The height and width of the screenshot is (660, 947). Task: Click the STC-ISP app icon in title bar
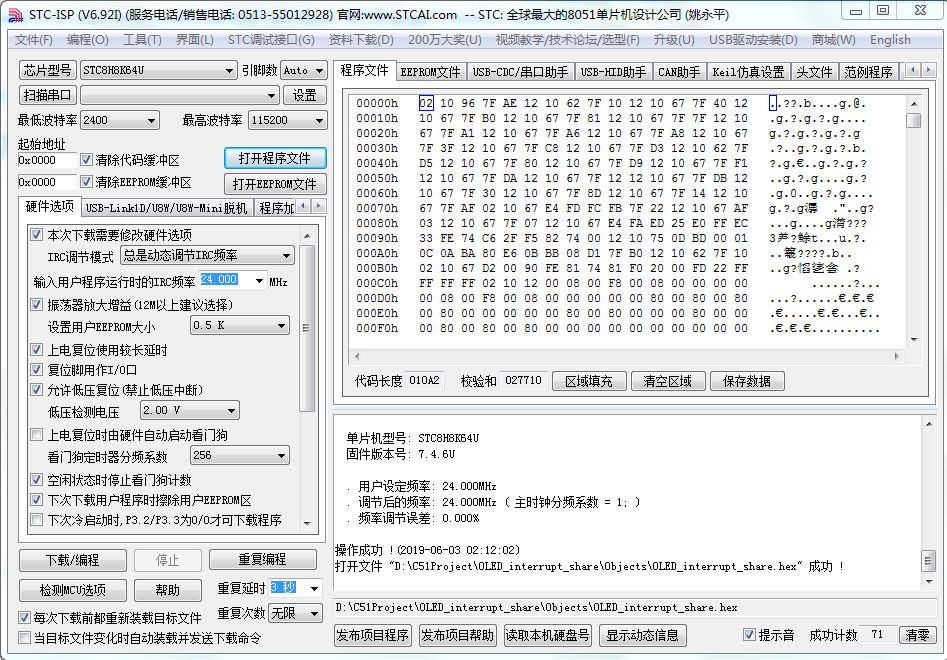tap(15, 14)
